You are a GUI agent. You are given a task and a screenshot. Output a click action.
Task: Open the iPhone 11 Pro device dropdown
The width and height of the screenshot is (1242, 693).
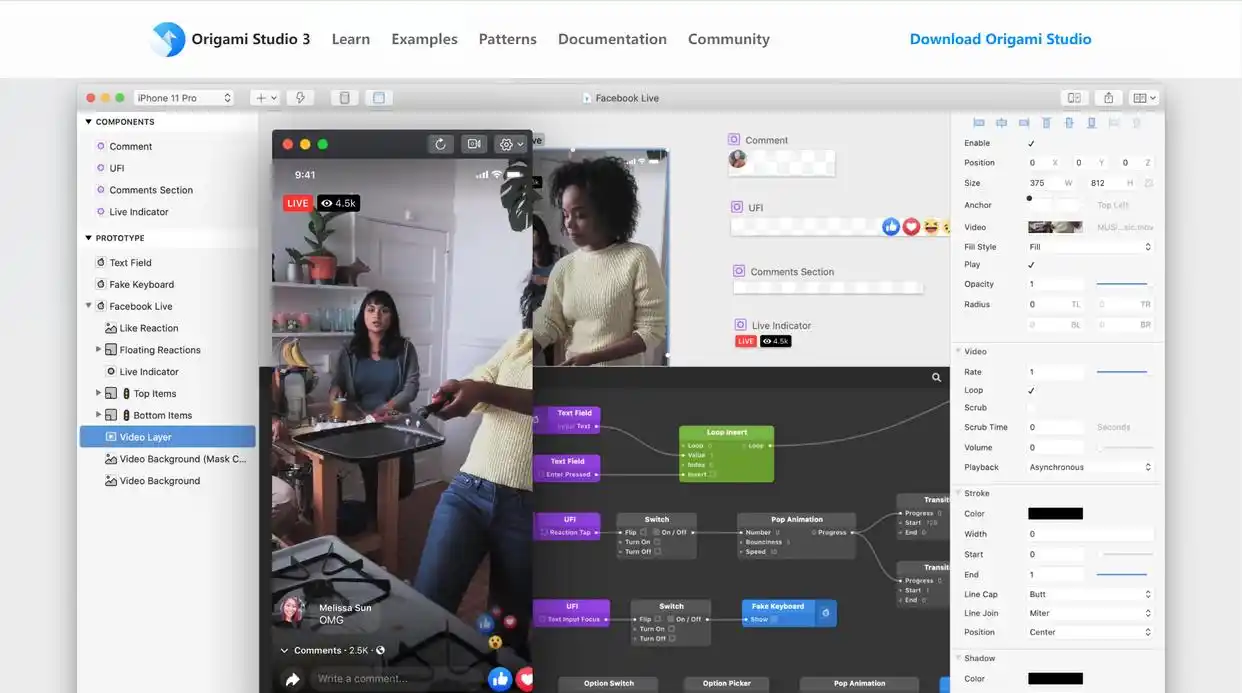pyautogui.click(x=184, y=98)
